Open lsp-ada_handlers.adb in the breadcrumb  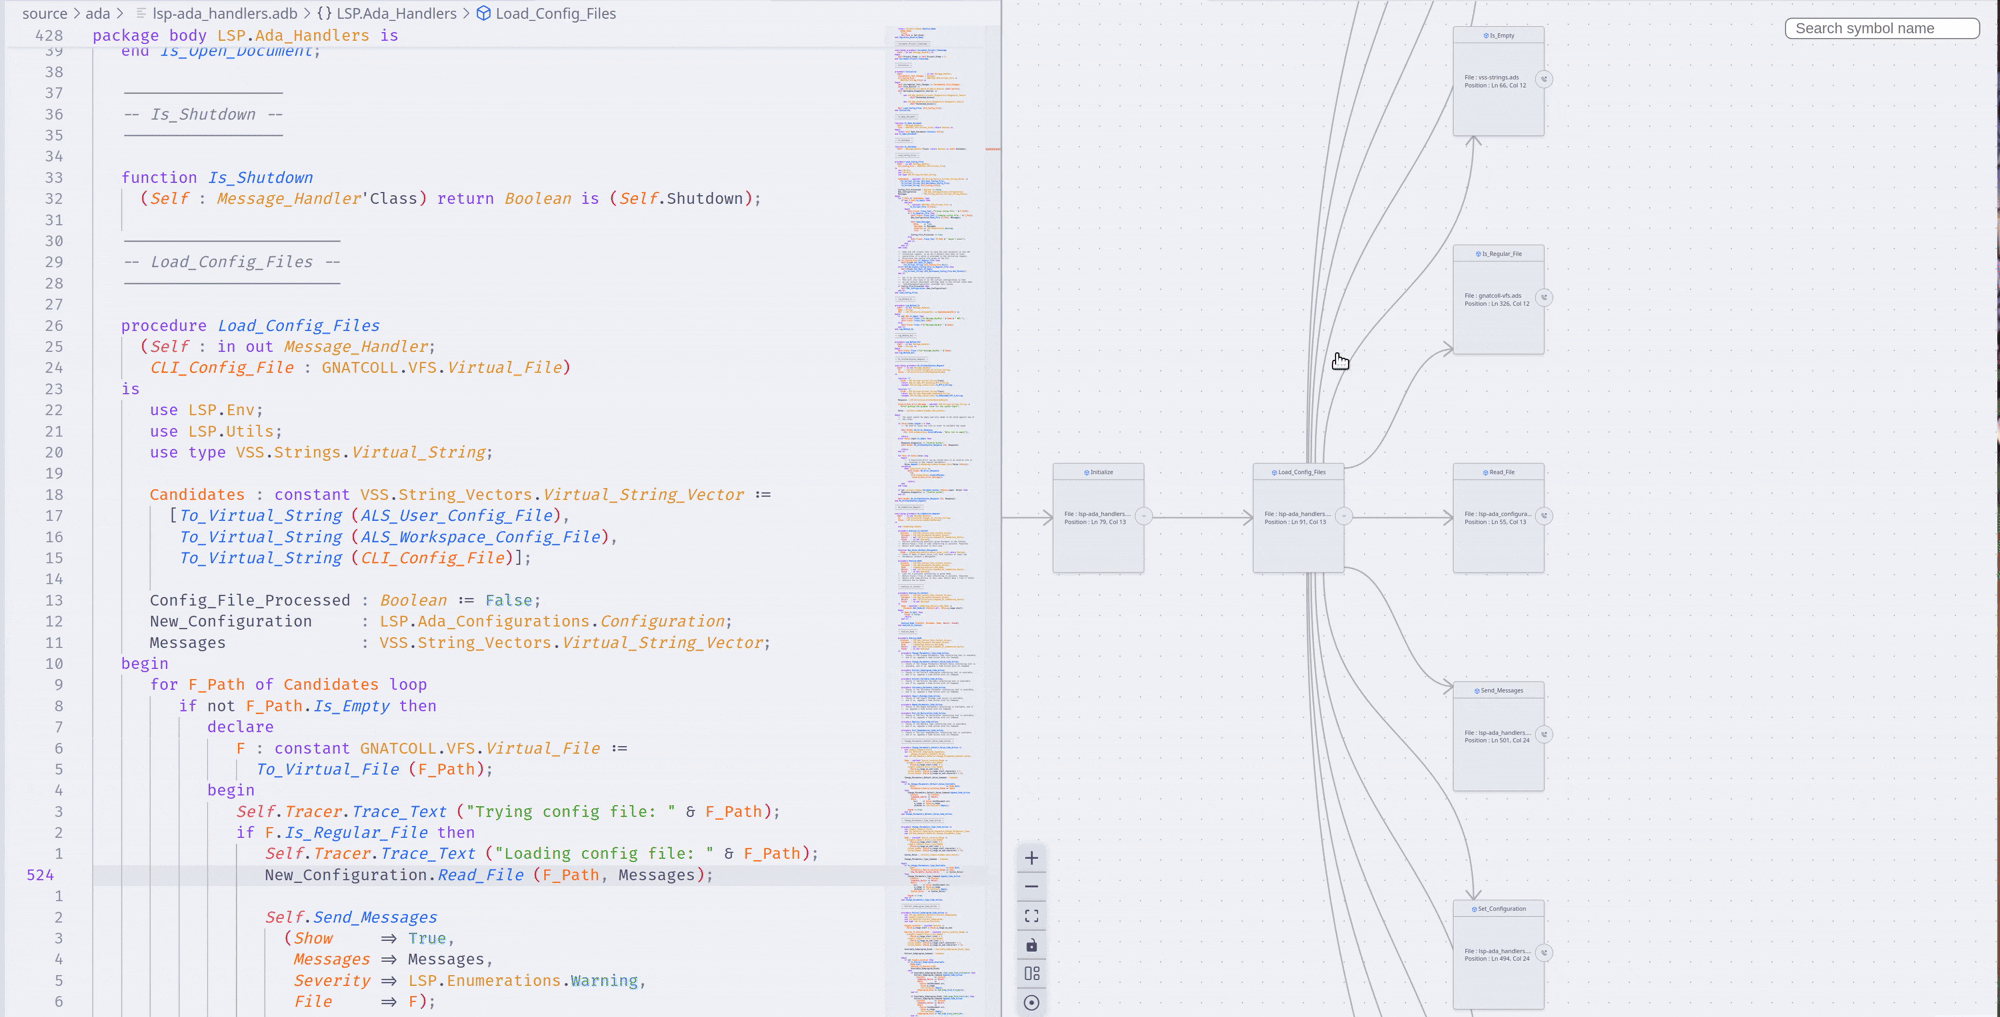pyautogui.click(x=224, y=13)
